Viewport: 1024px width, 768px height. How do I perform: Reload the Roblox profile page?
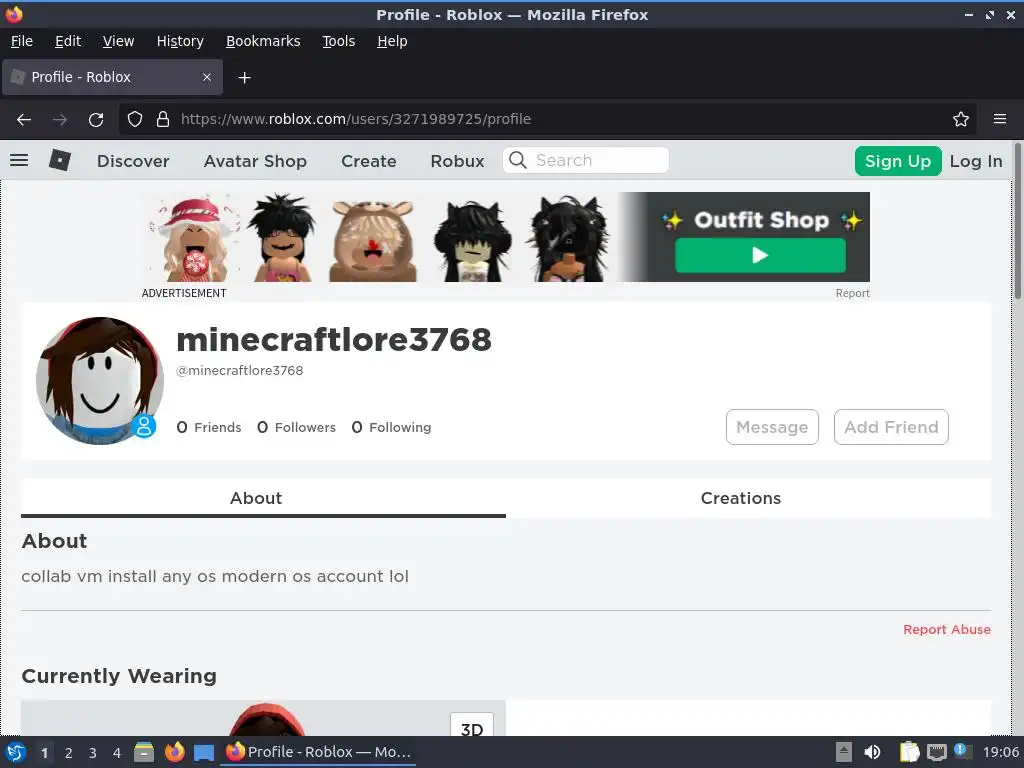96,120
